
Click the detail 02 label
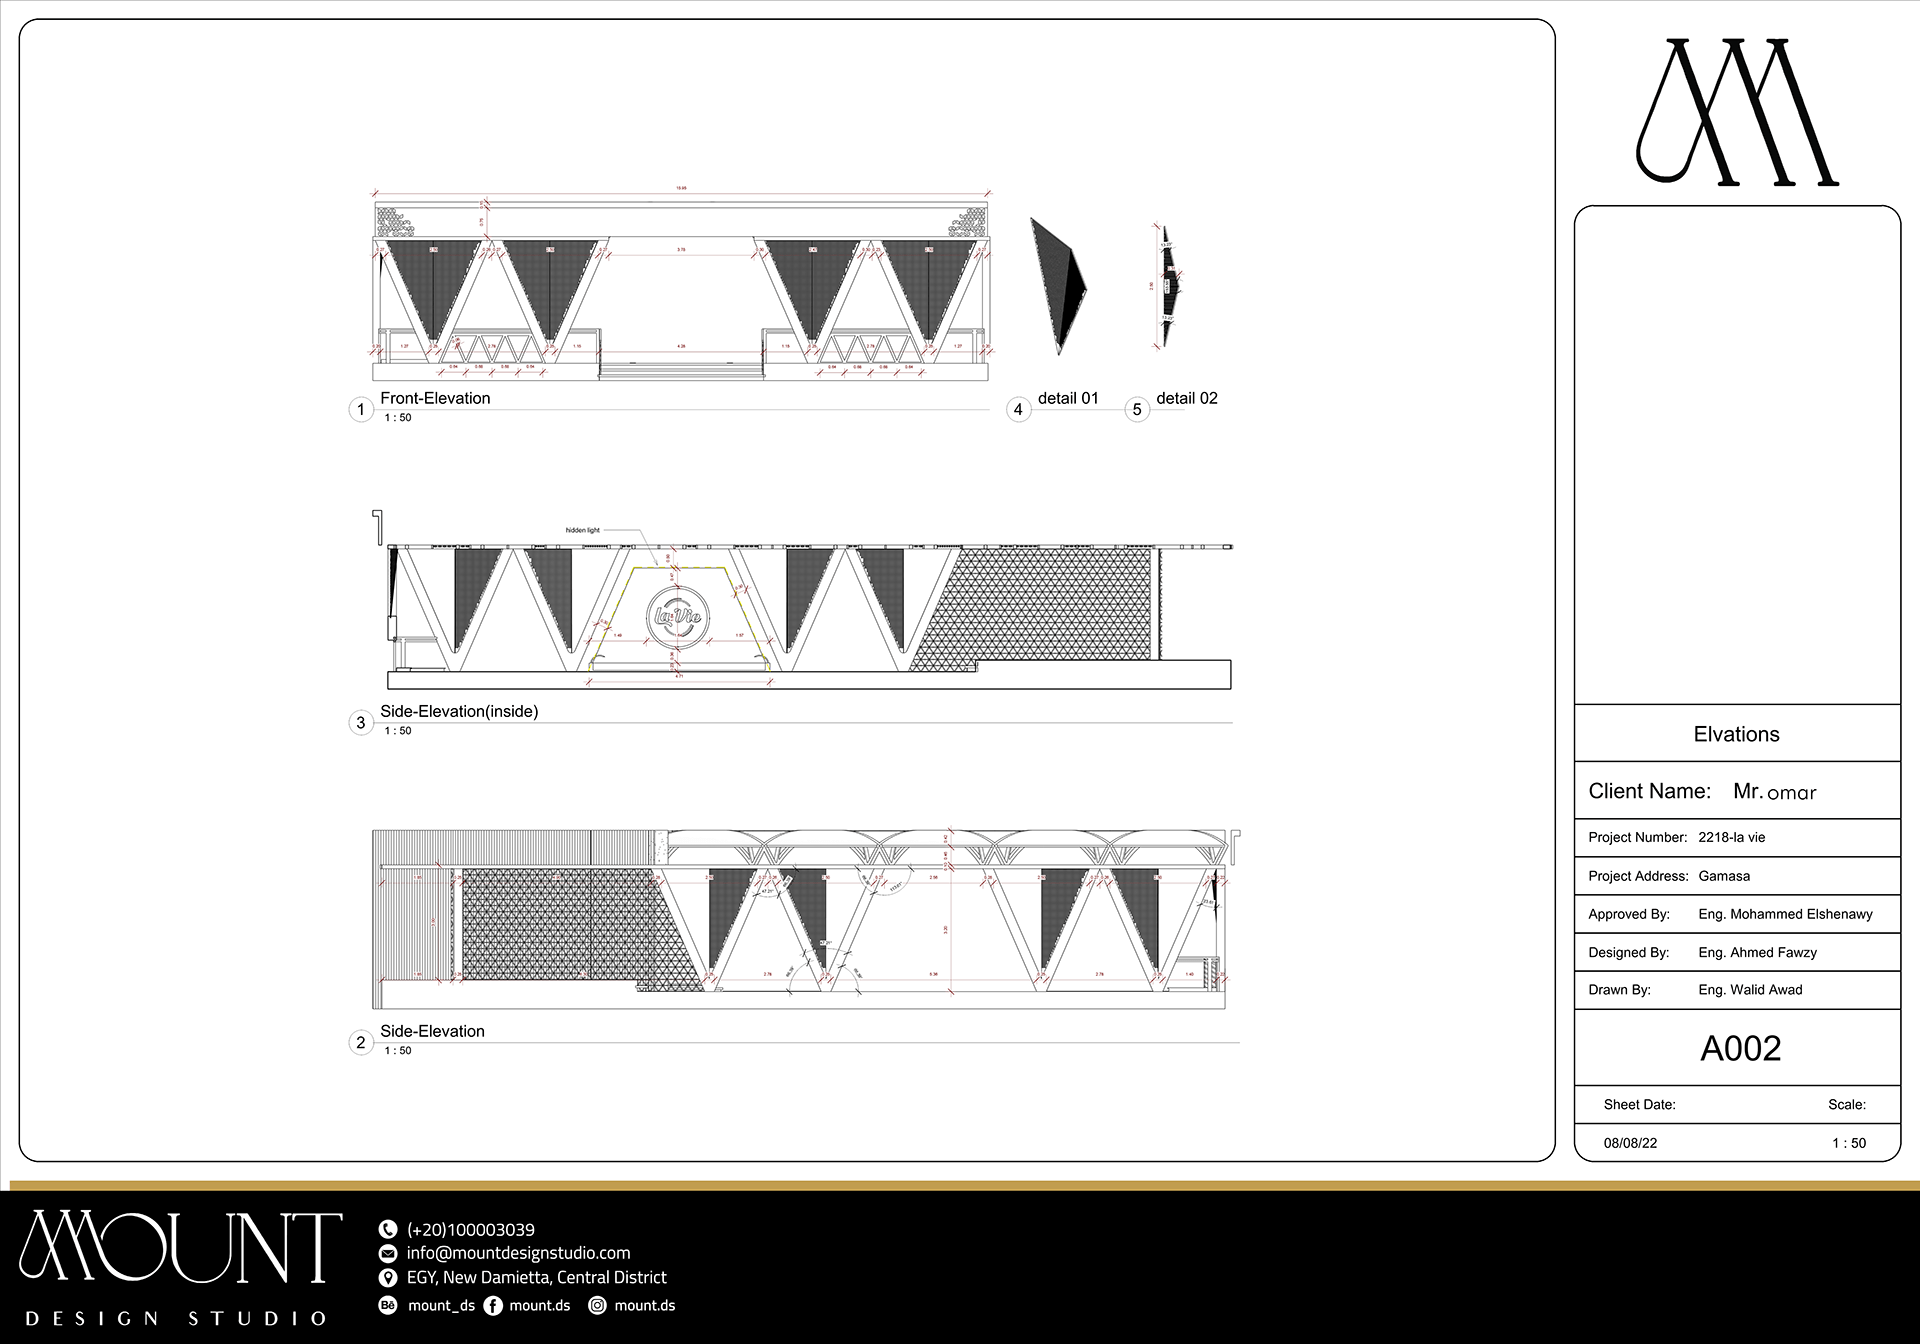click(x=1187, y=398)
